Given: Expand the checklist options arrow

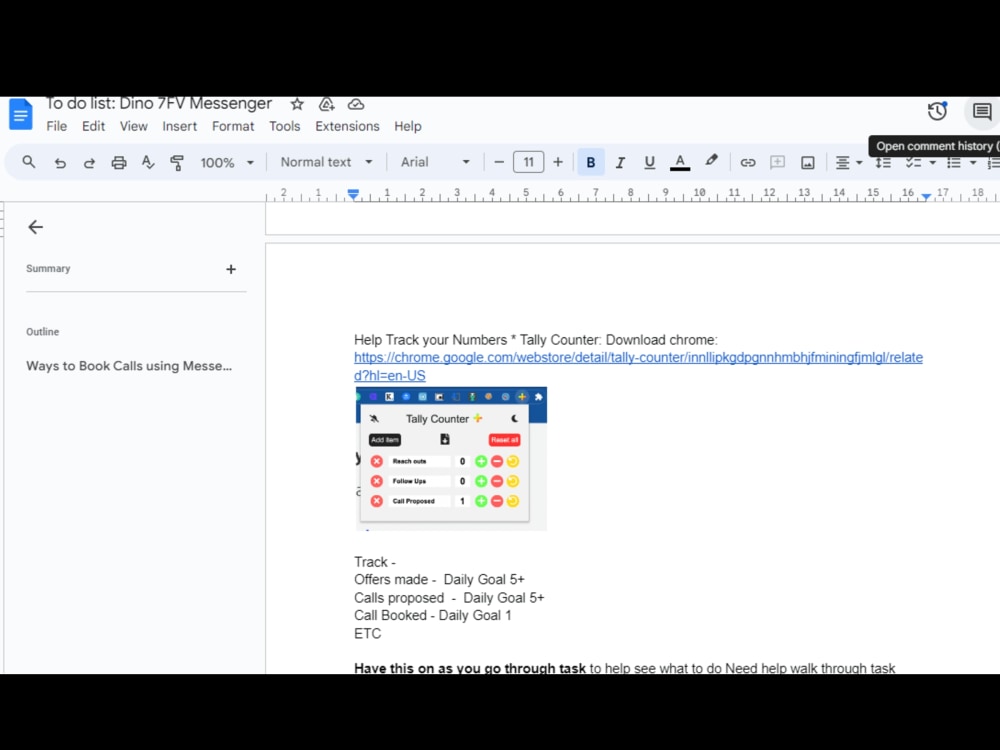Looking at the screenshot, I should tap(932, 163).
